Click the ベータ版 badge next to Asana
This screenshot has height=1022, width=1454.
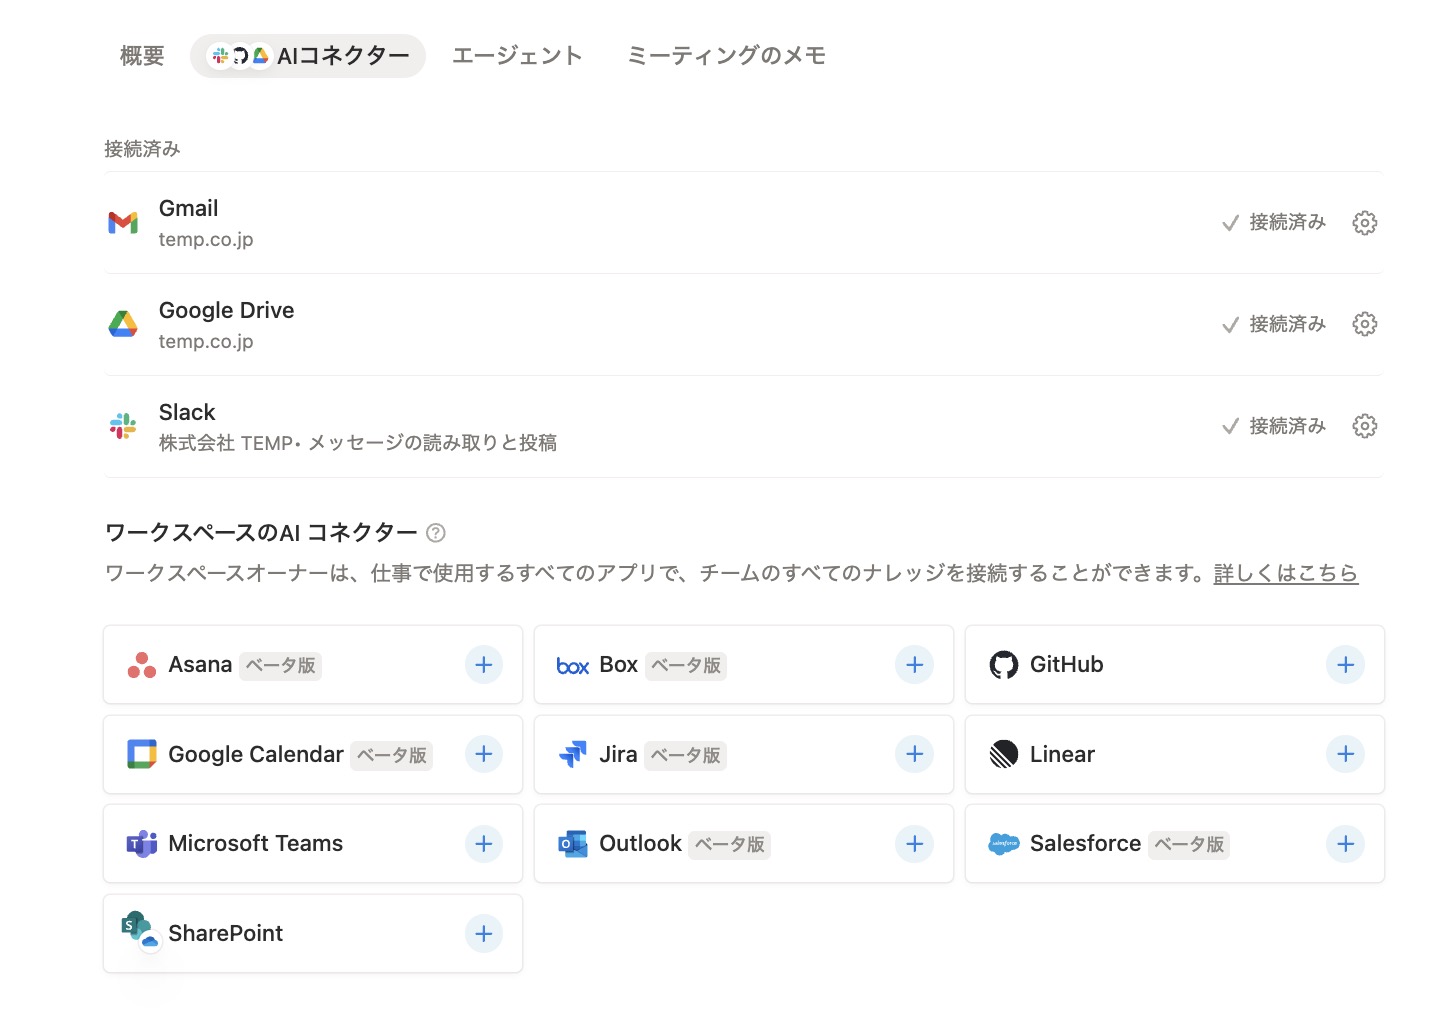tap(280, 666)
